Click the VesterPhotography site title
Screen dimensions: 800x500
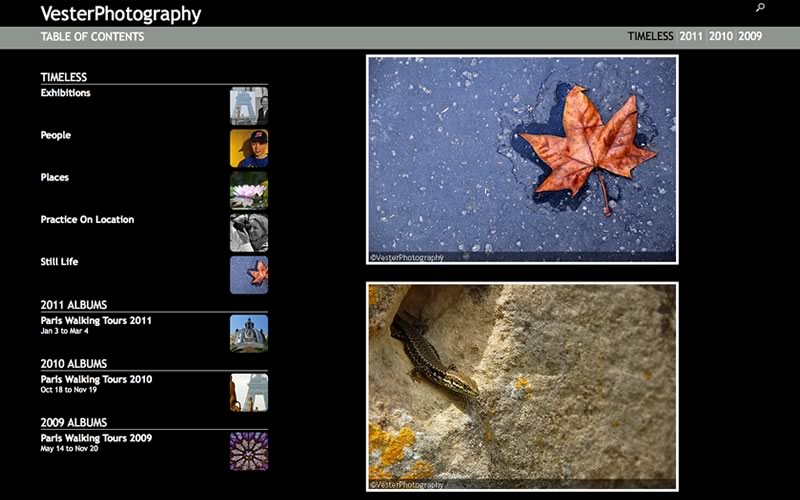120,14
